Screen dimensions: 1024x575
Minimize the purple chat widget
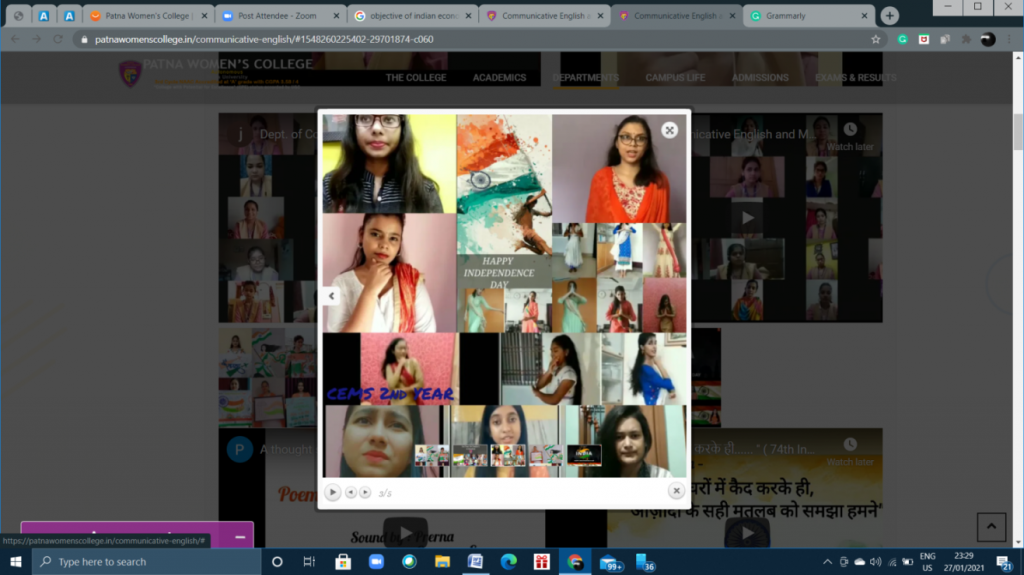point(240,537)
